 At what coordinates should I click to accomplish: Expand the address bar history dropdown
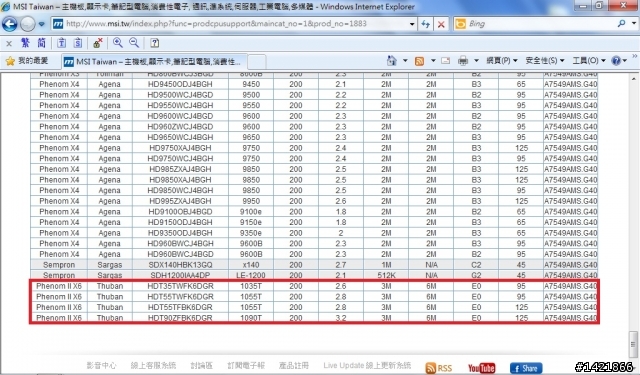point(412,24)
